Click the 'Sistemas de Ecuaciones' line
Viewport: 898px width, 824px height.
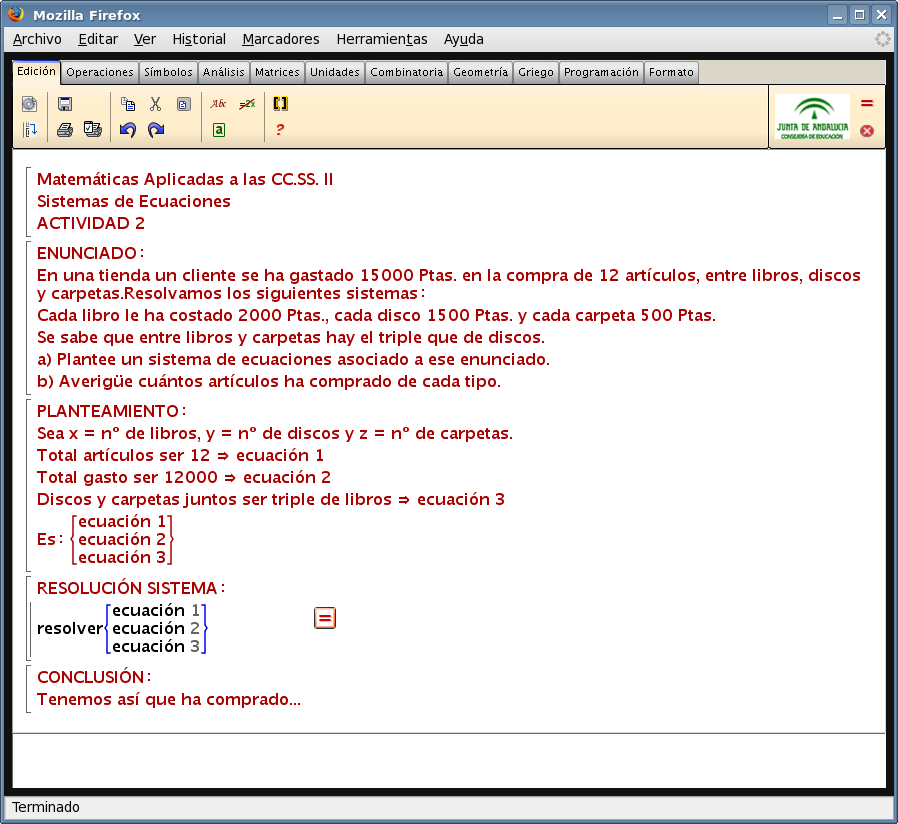[x=133, y=202]
